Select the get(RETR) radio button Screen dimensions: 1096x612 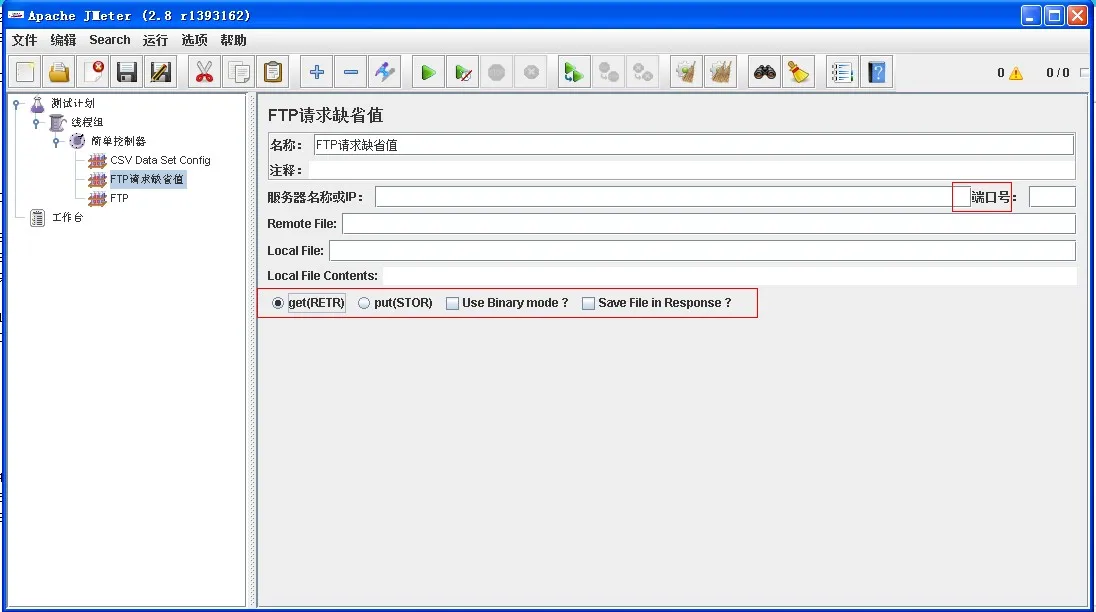click(x=277, y=303)
